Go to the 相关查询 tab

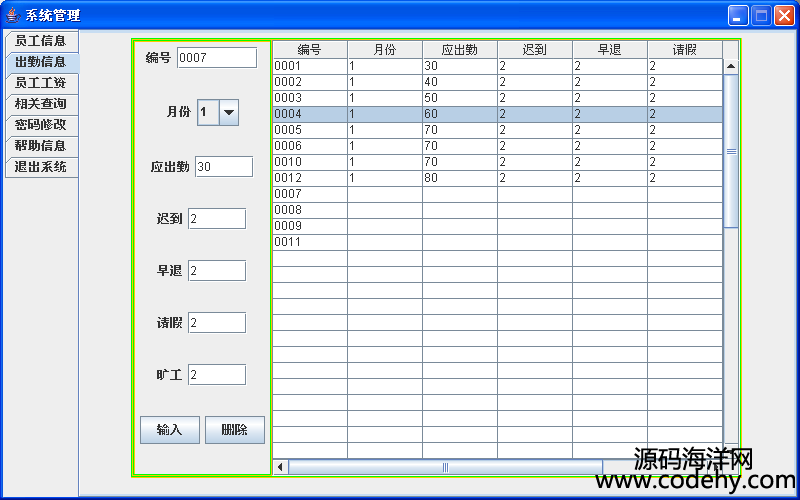click(41, 104)
